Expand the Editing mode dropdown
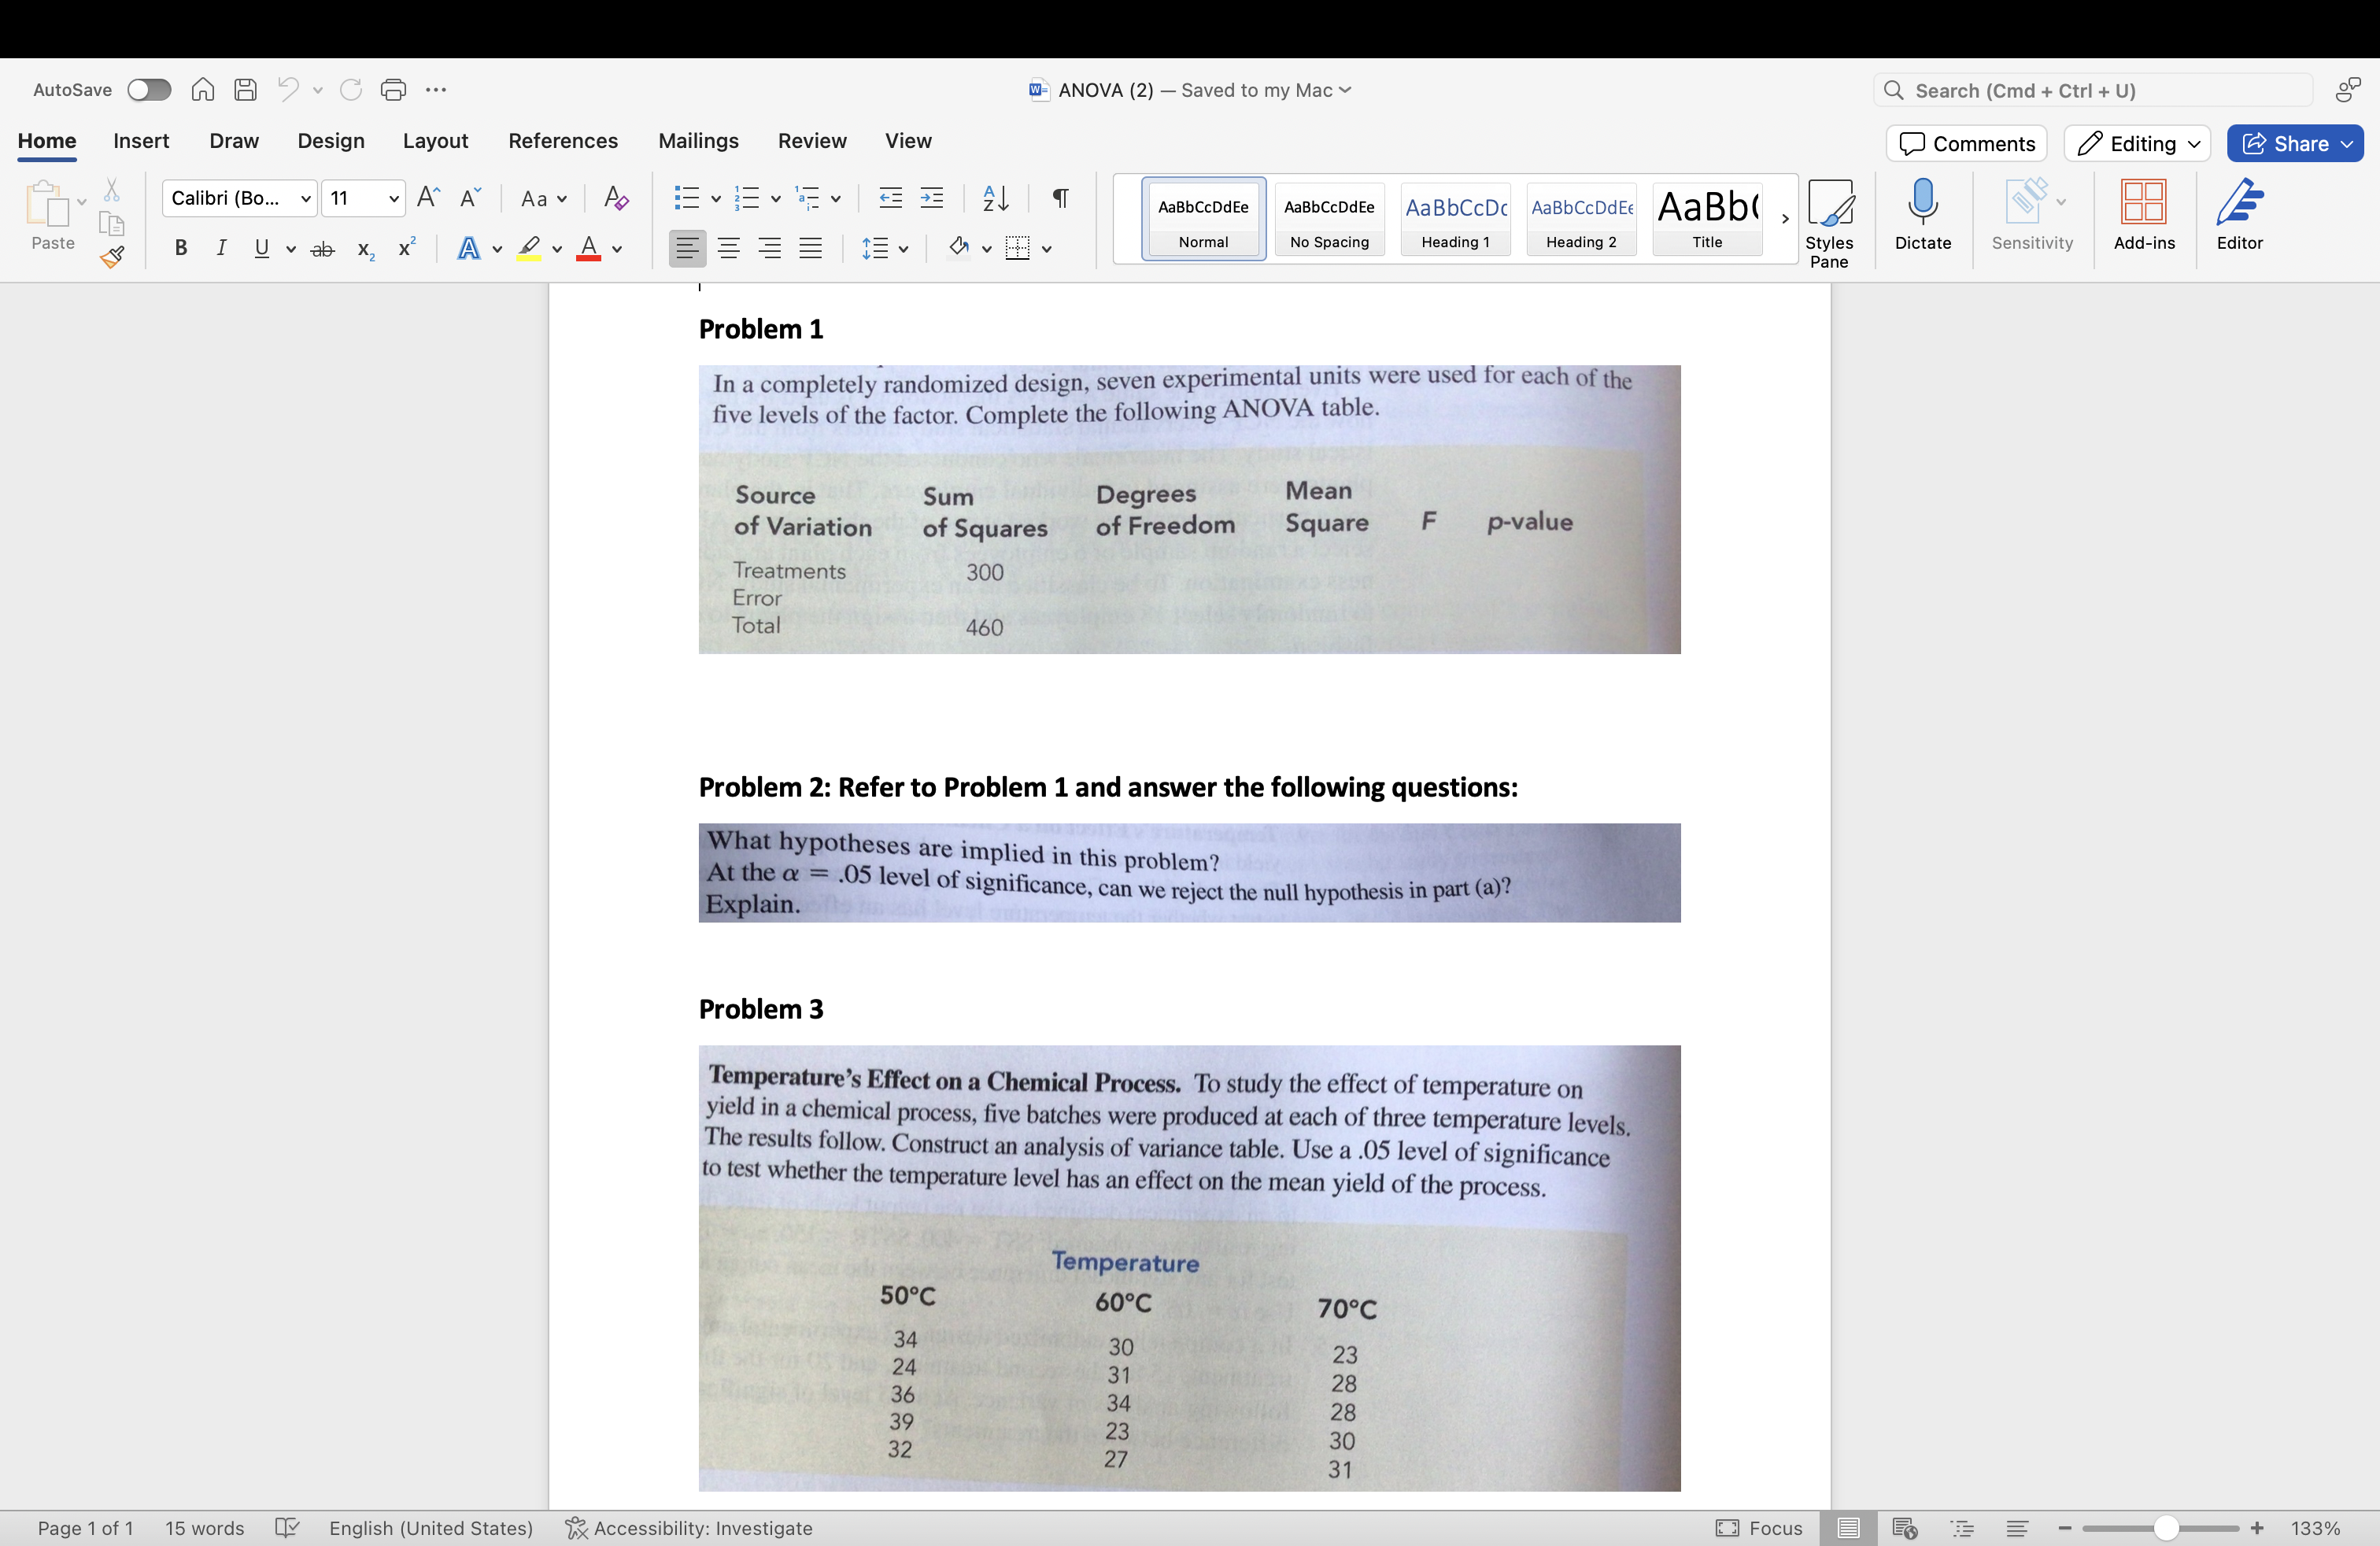The height and width of the screenshot is (1546, 2380). pyautogui.click(x=2137, y=143)
